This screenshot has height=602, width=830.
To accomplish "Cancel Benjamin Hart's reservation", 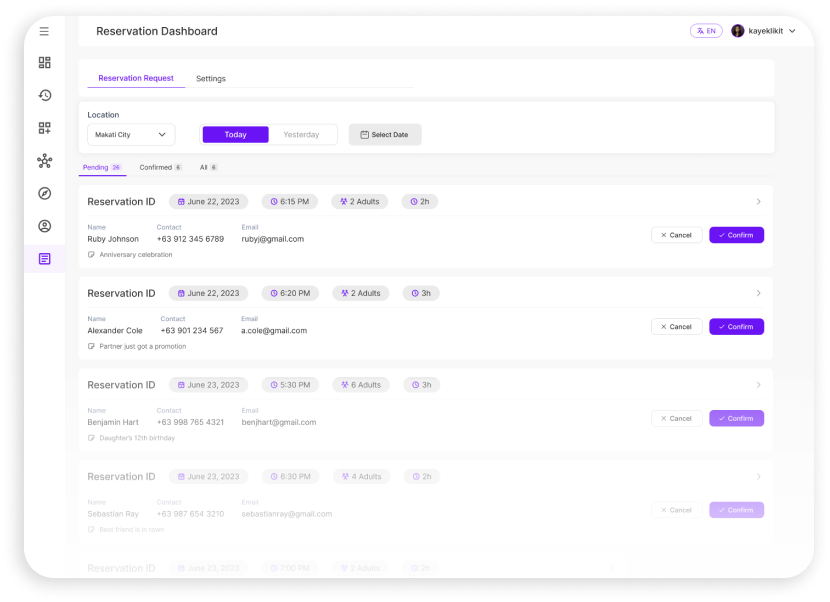I will pyautogui.click(x=676, y=418).
